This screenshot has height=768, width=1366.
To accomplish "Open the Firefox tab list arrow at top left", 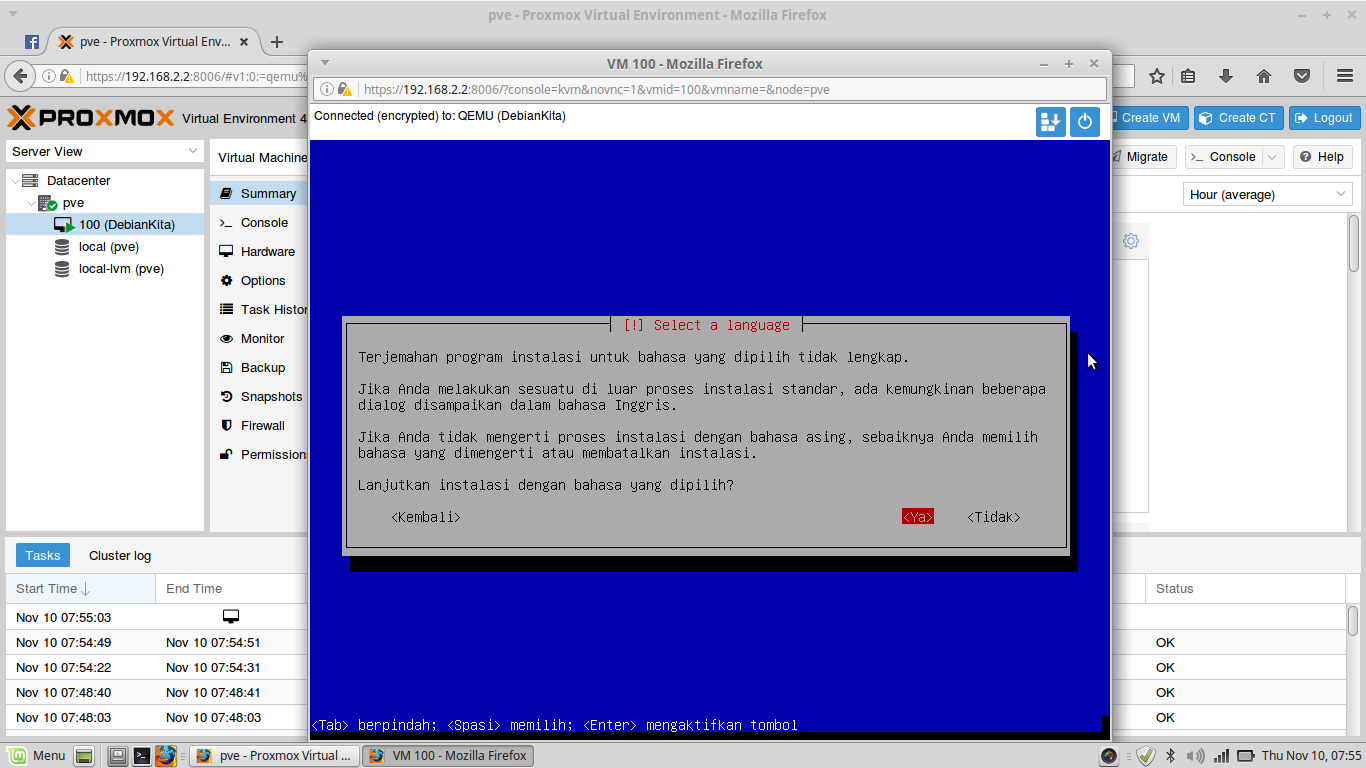I will [11, 15].
